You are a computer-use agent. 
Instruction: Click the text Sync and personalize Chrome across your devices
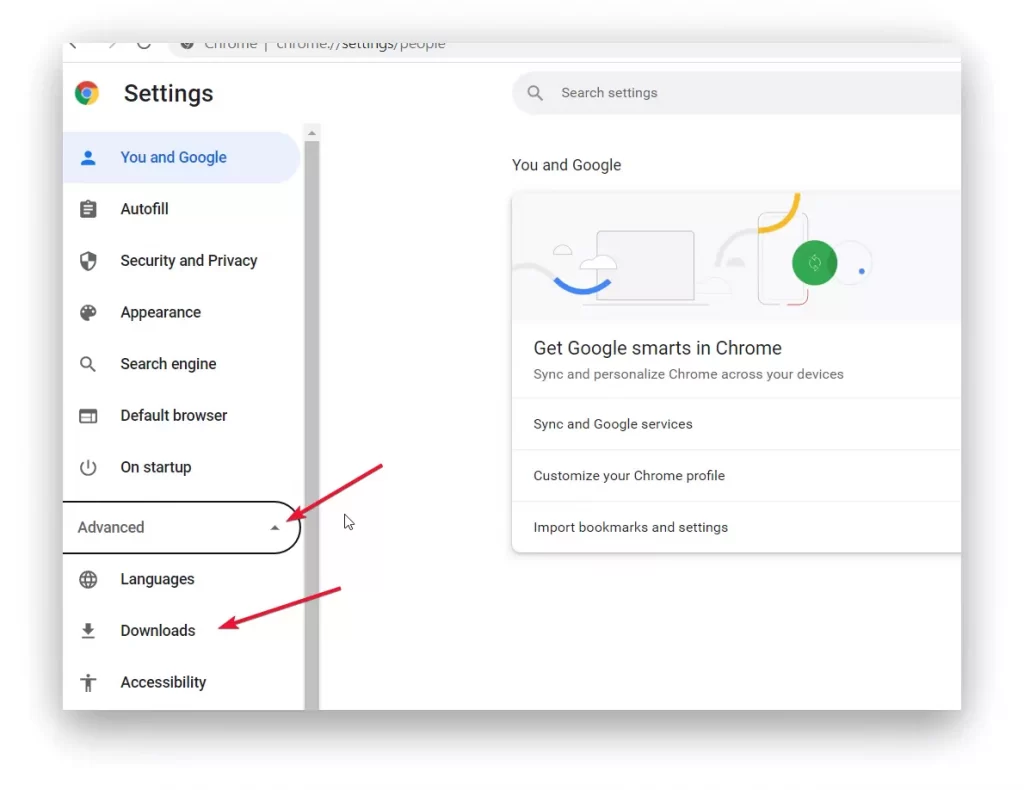[688, 374]
